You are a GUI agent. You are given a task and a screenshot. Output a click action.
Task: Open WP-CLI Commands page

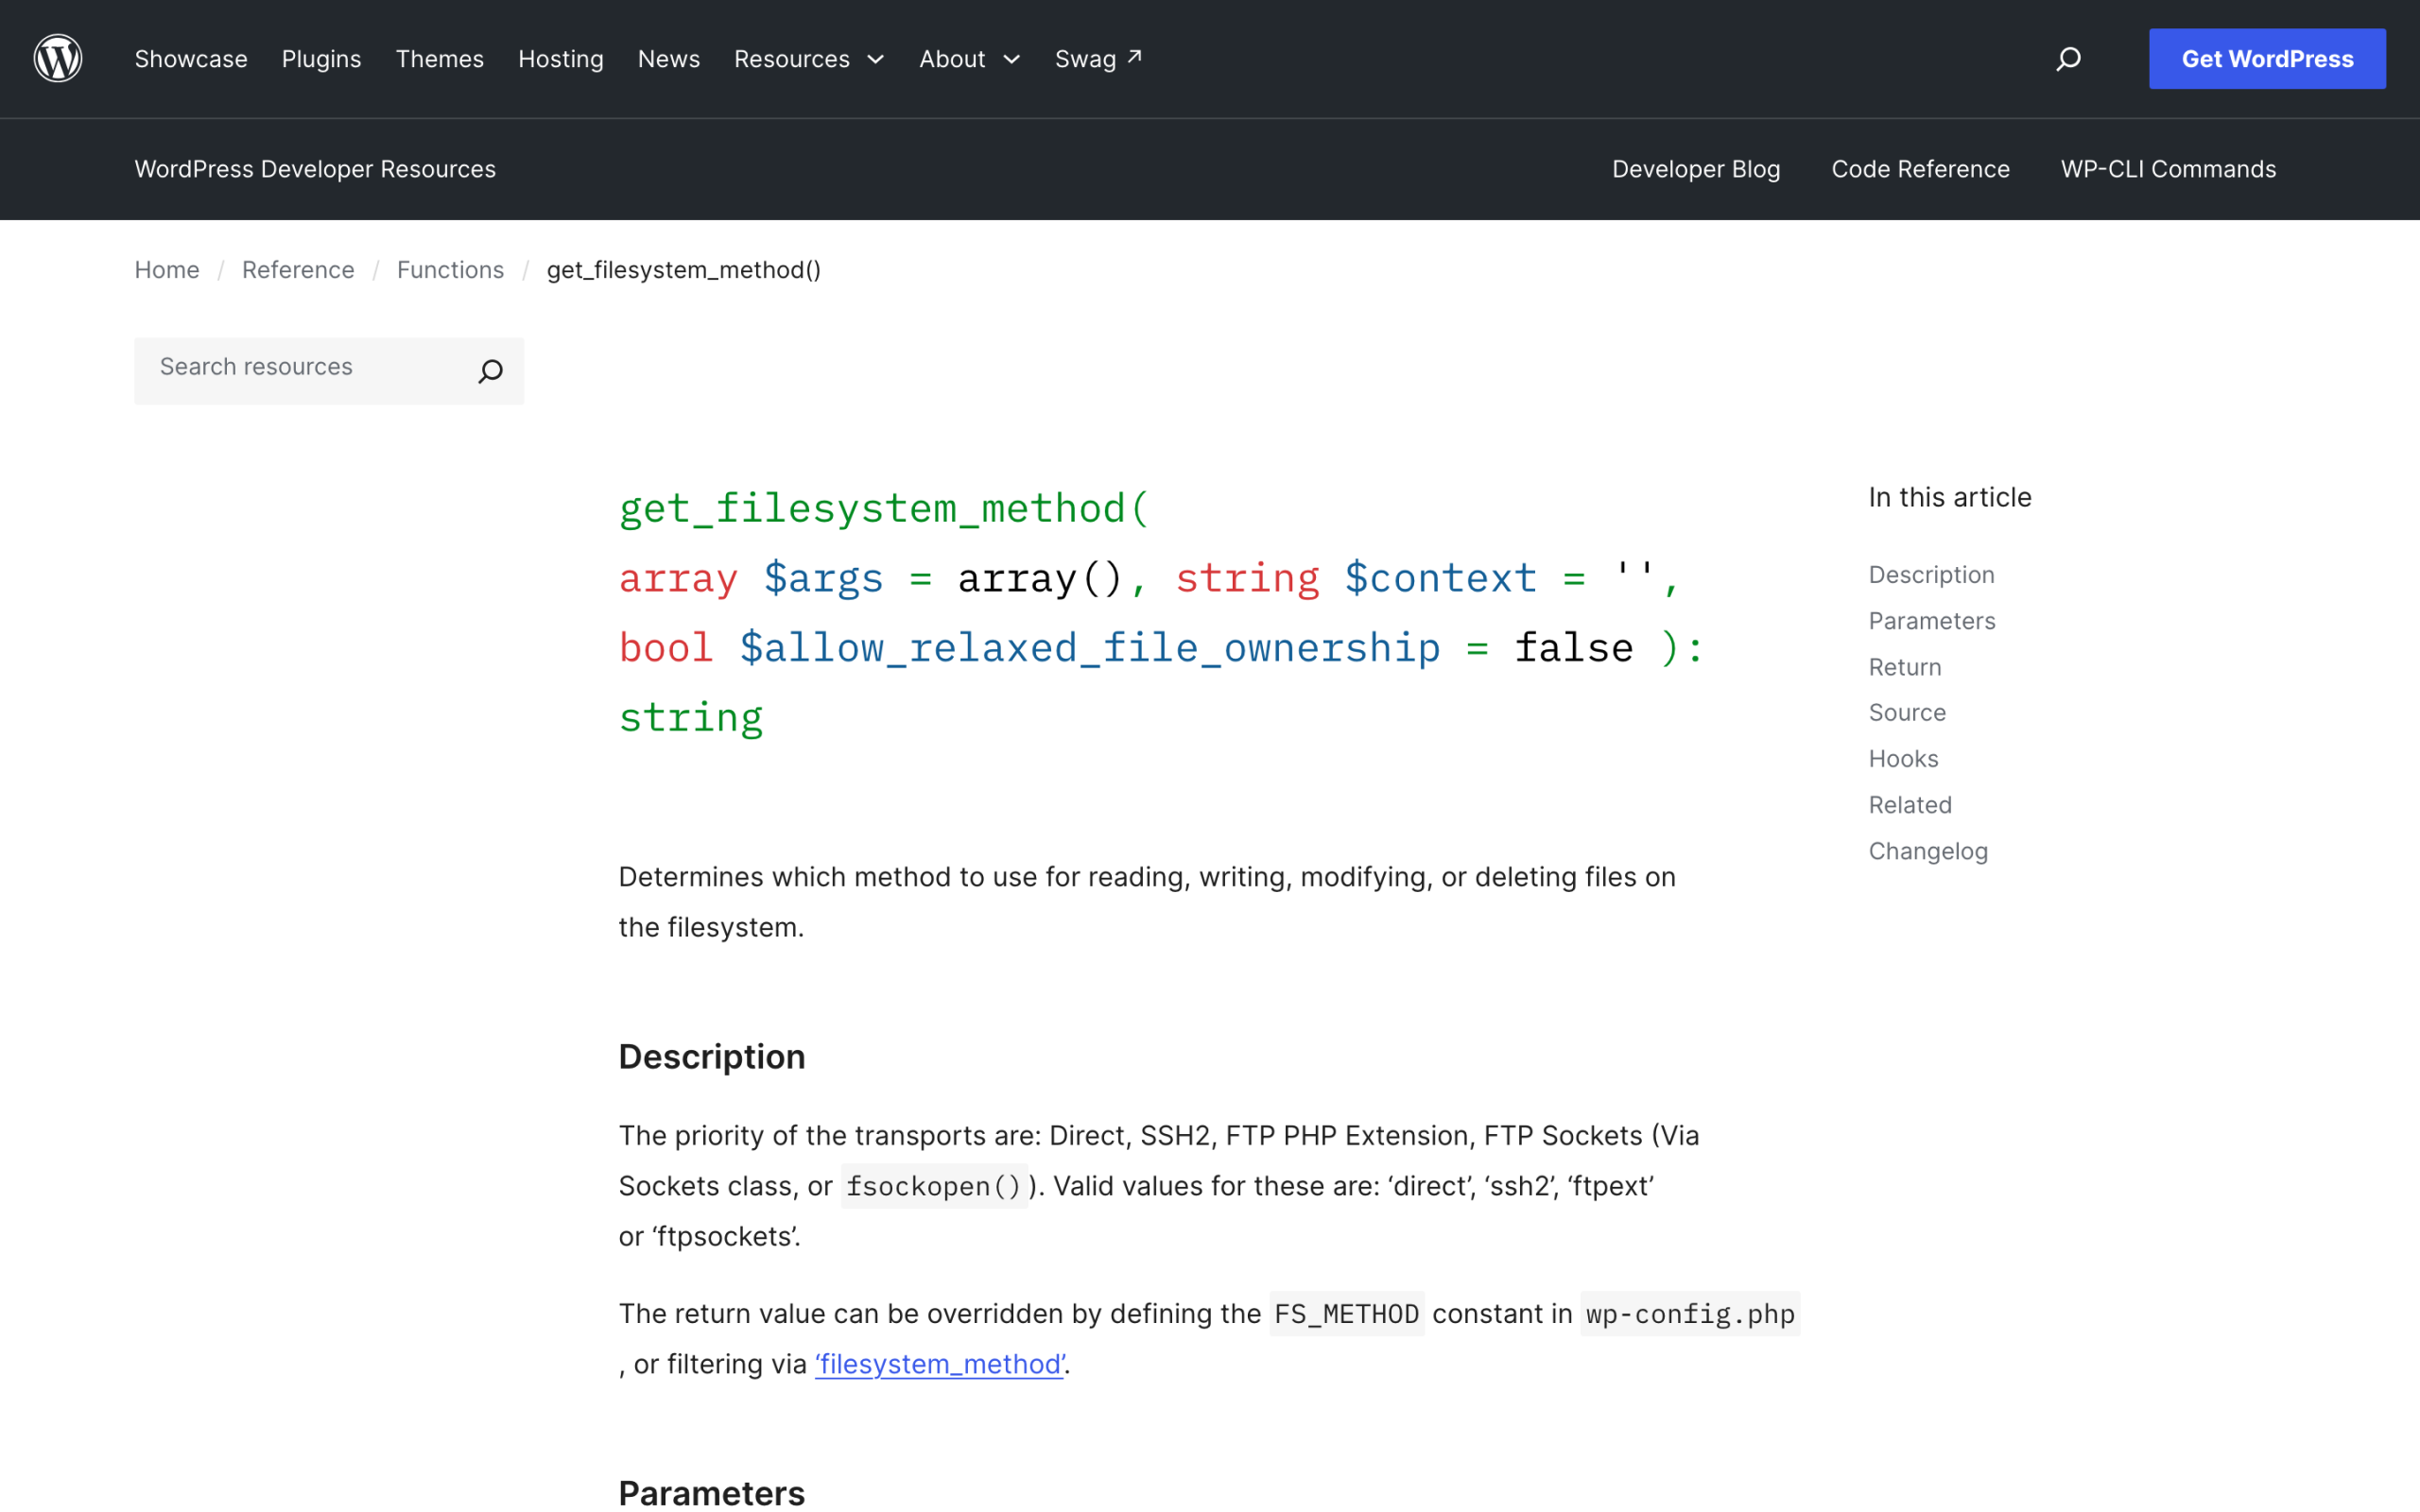(2168, 169)
